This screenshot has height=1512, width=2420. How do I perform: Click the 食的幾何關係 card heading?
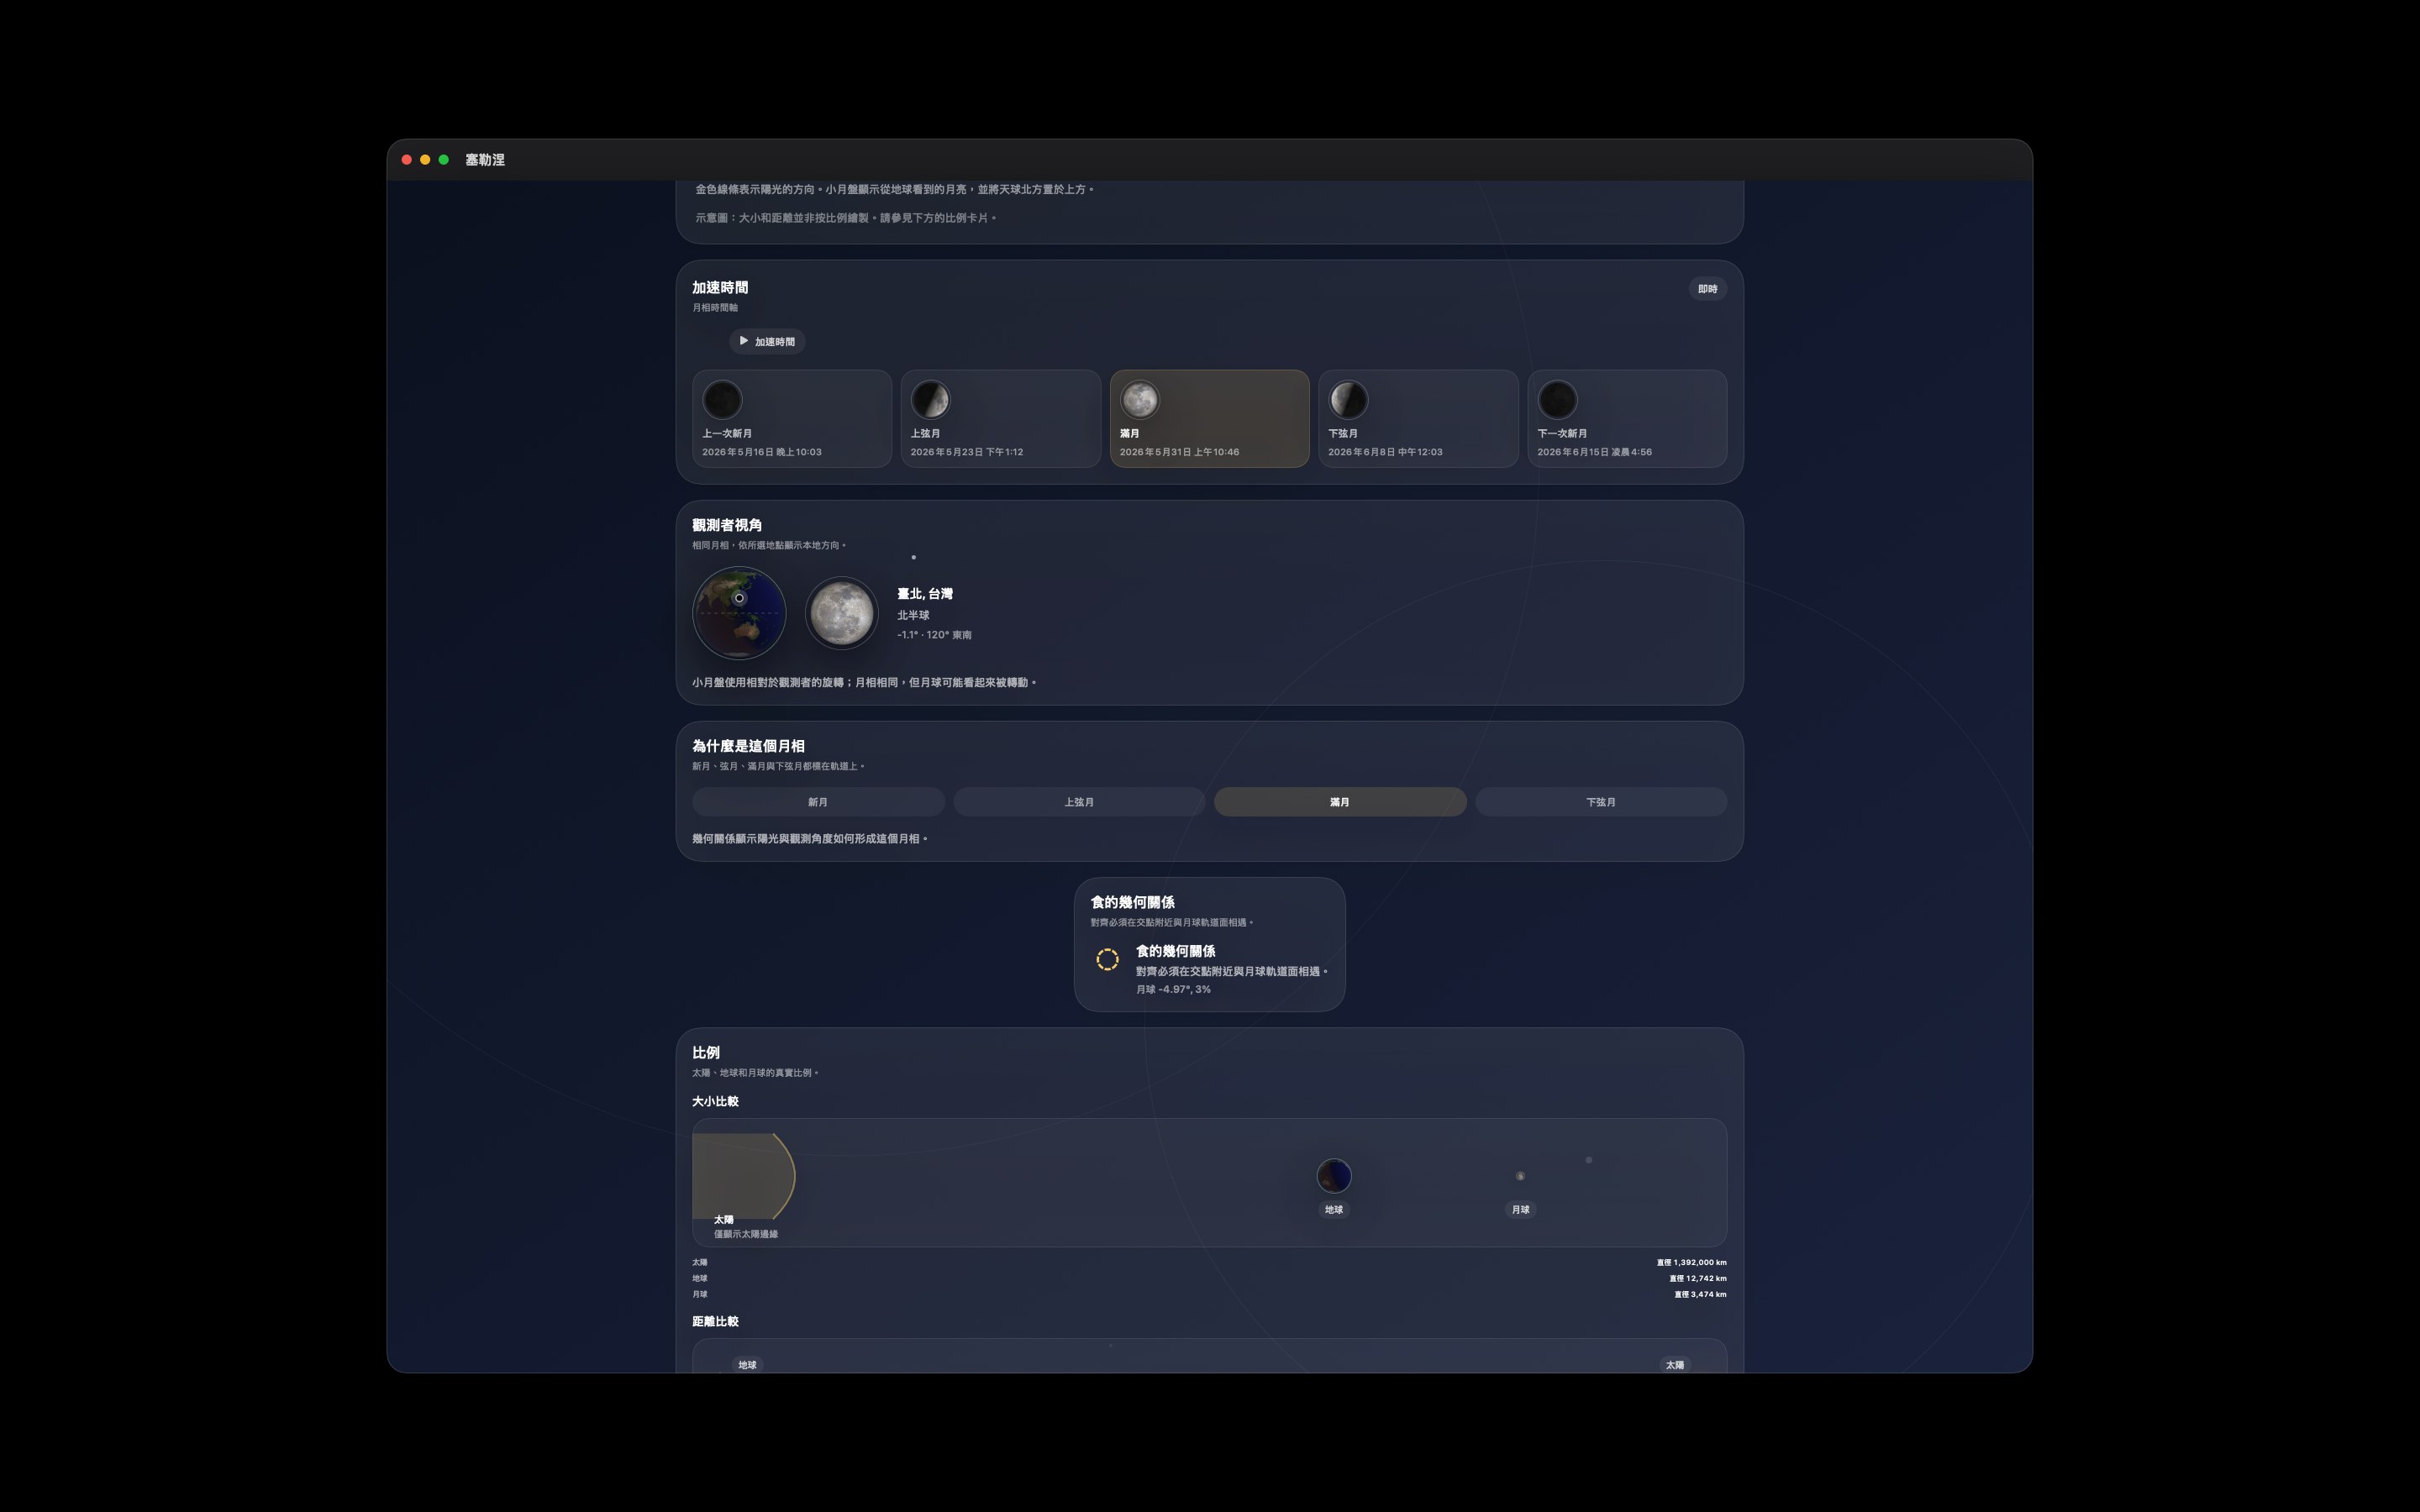click(x=1132, y=902)
